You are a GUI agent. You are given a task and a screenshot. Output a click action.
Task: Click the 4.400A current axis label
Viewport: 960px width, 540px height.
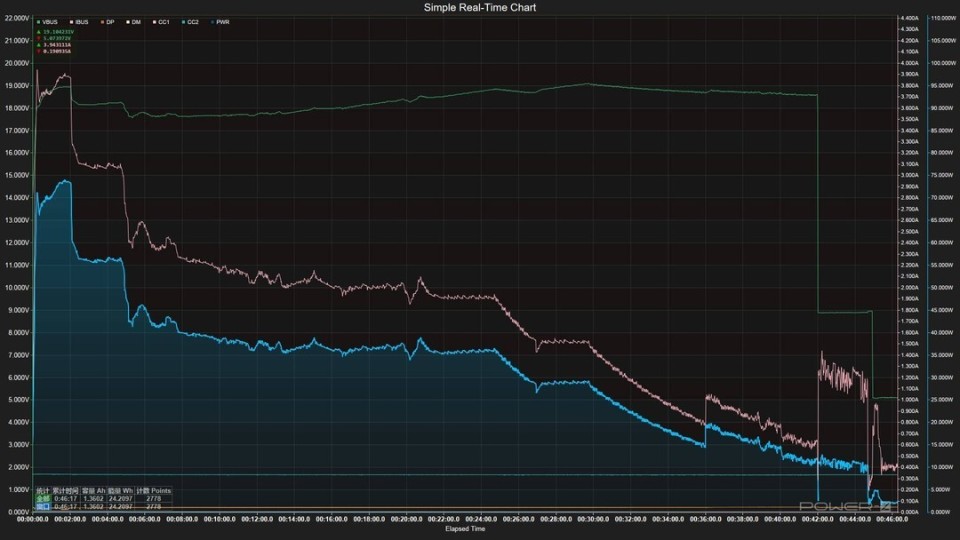(x=910, y=18)
